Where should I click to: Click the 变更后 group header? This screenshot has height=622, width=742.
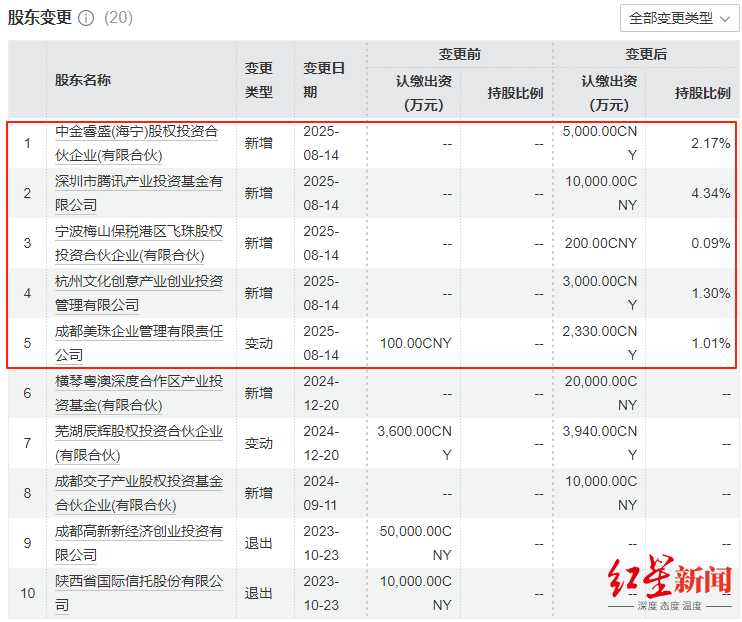646,54
